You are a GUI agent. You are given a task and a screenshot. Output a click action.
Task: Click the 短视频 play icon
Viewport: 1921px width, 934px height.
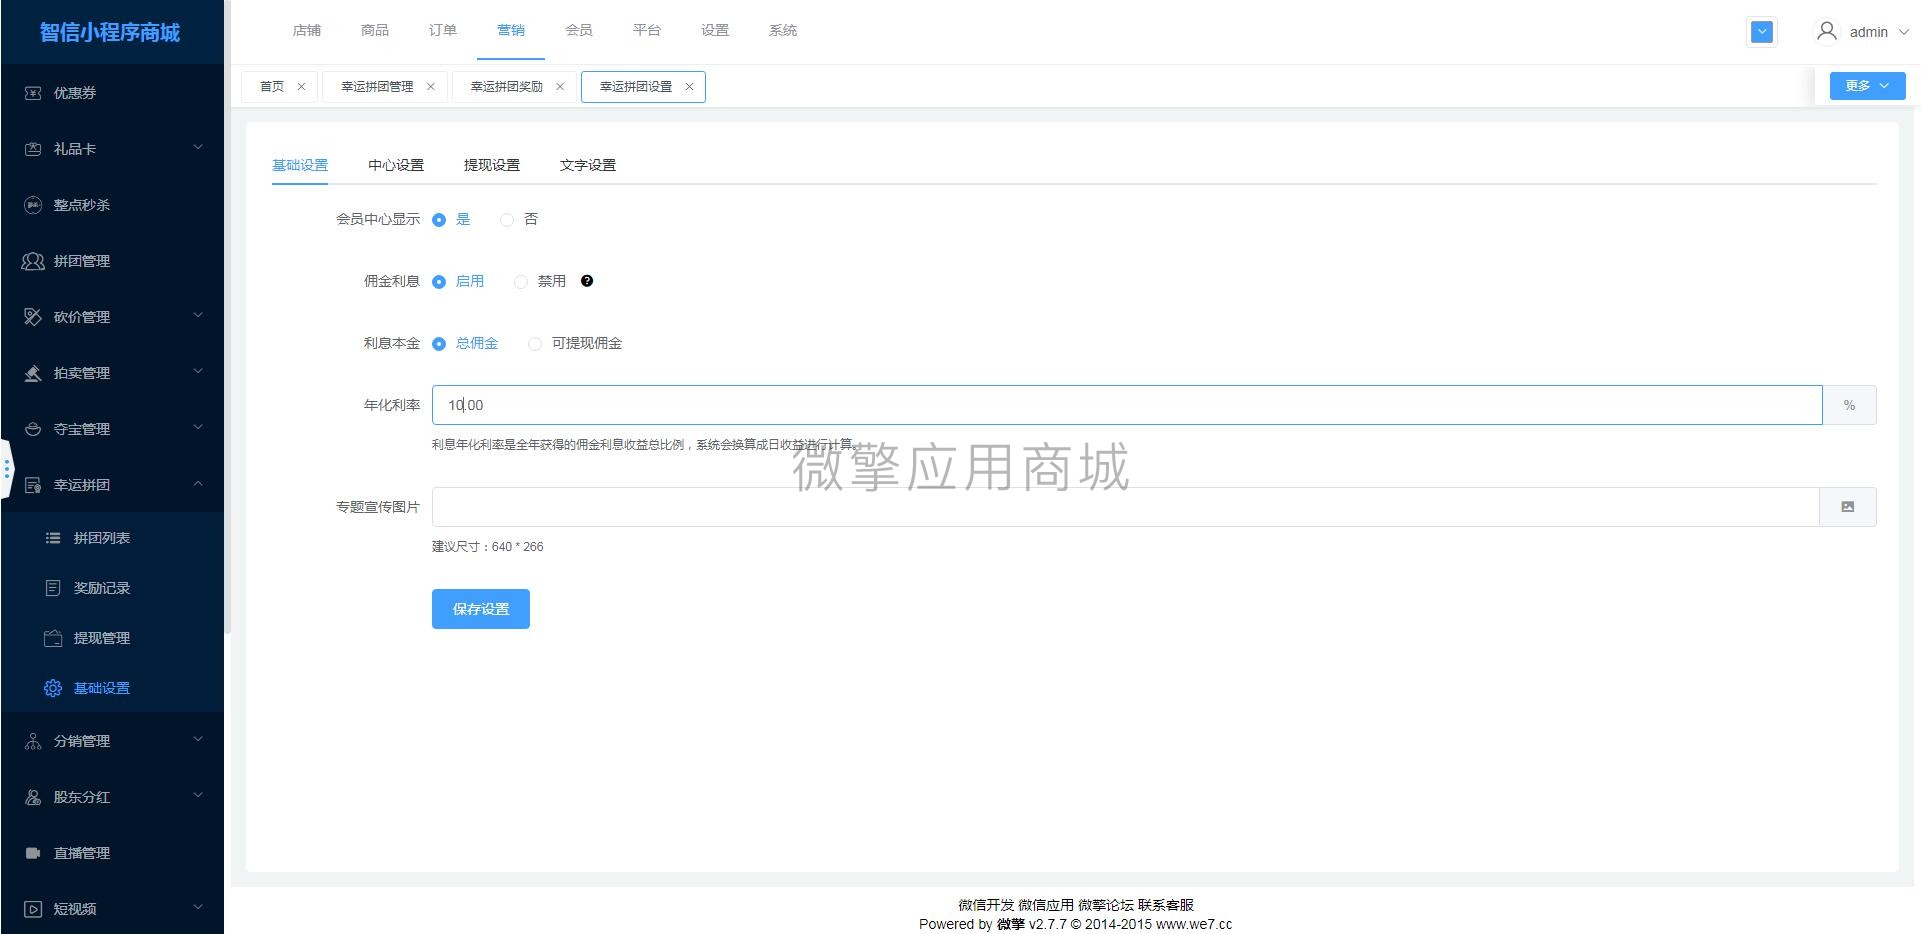pos(33,909)
